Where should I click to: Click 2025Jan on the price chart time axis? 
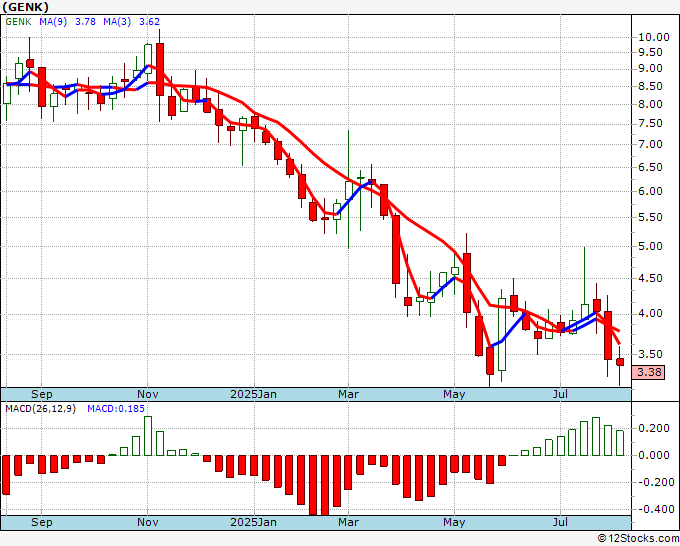[253, 394]
